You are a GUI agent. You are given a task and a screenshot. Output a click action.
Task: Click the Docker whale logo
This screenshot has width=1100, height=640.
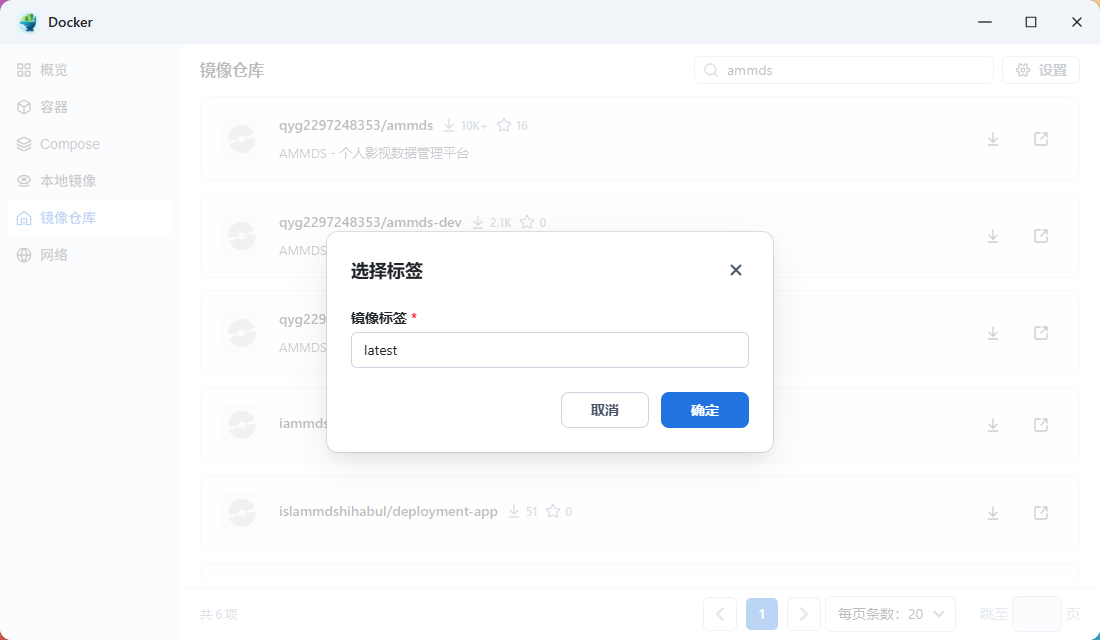click(x=27, y=21)
